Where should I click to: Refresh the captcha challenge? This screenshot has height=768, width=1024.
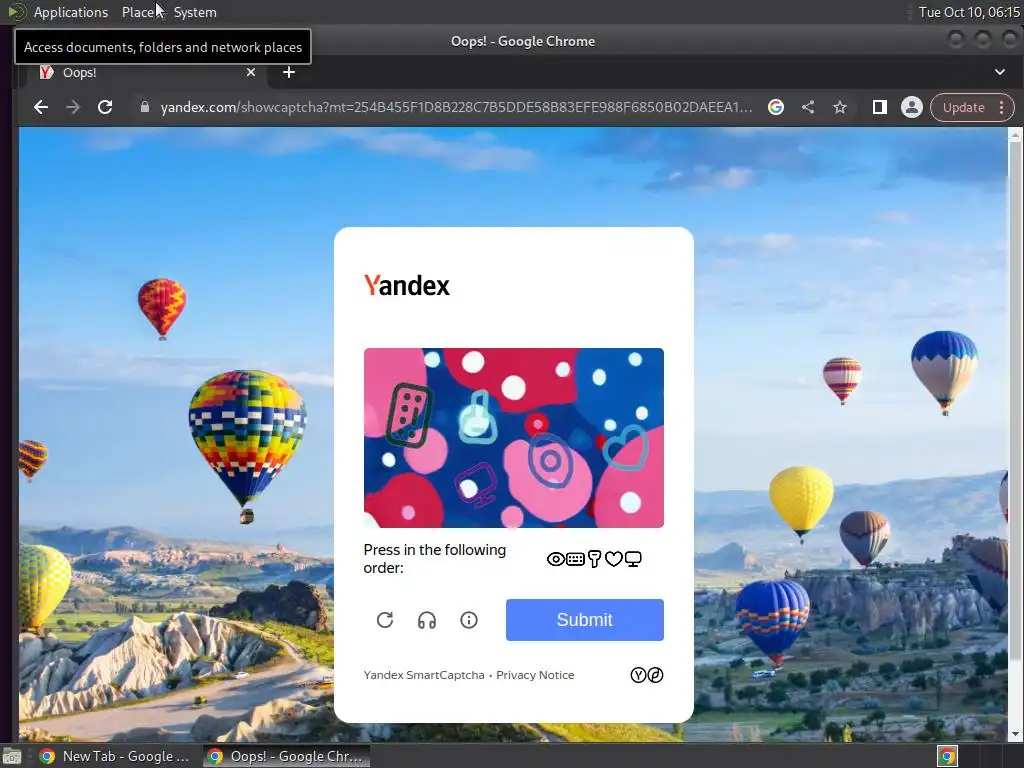tap(385, 620)
